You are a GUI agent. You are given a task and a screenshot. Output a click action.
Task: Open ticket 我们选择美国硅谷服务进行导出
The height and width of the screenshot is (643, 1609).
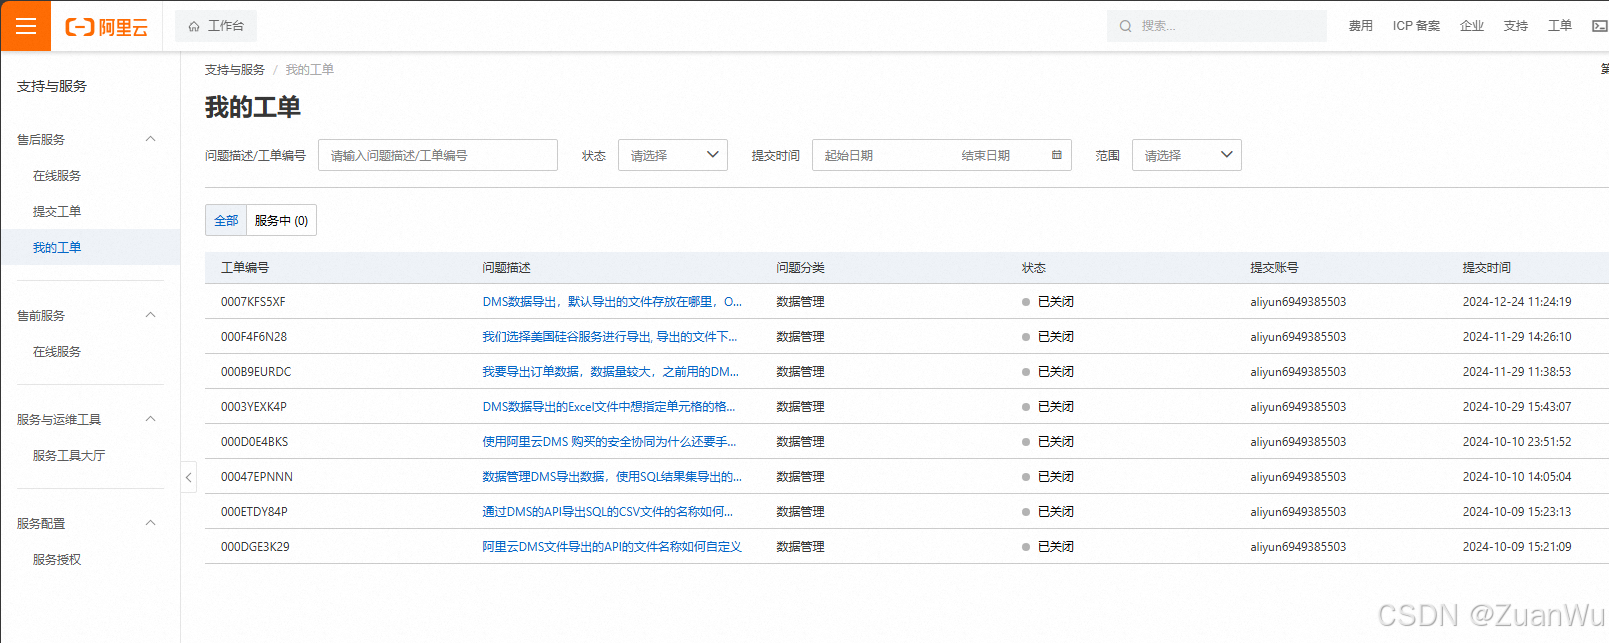pyautogui.click(x=610, y=337)
